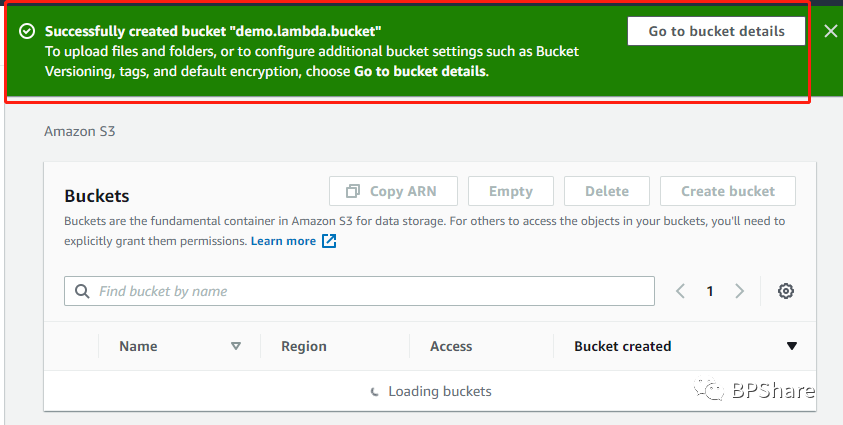Image resolution: width=843 pixels, height=425 pixels.
Task: Click the Delete bucket button
Action: pos(607,191)
